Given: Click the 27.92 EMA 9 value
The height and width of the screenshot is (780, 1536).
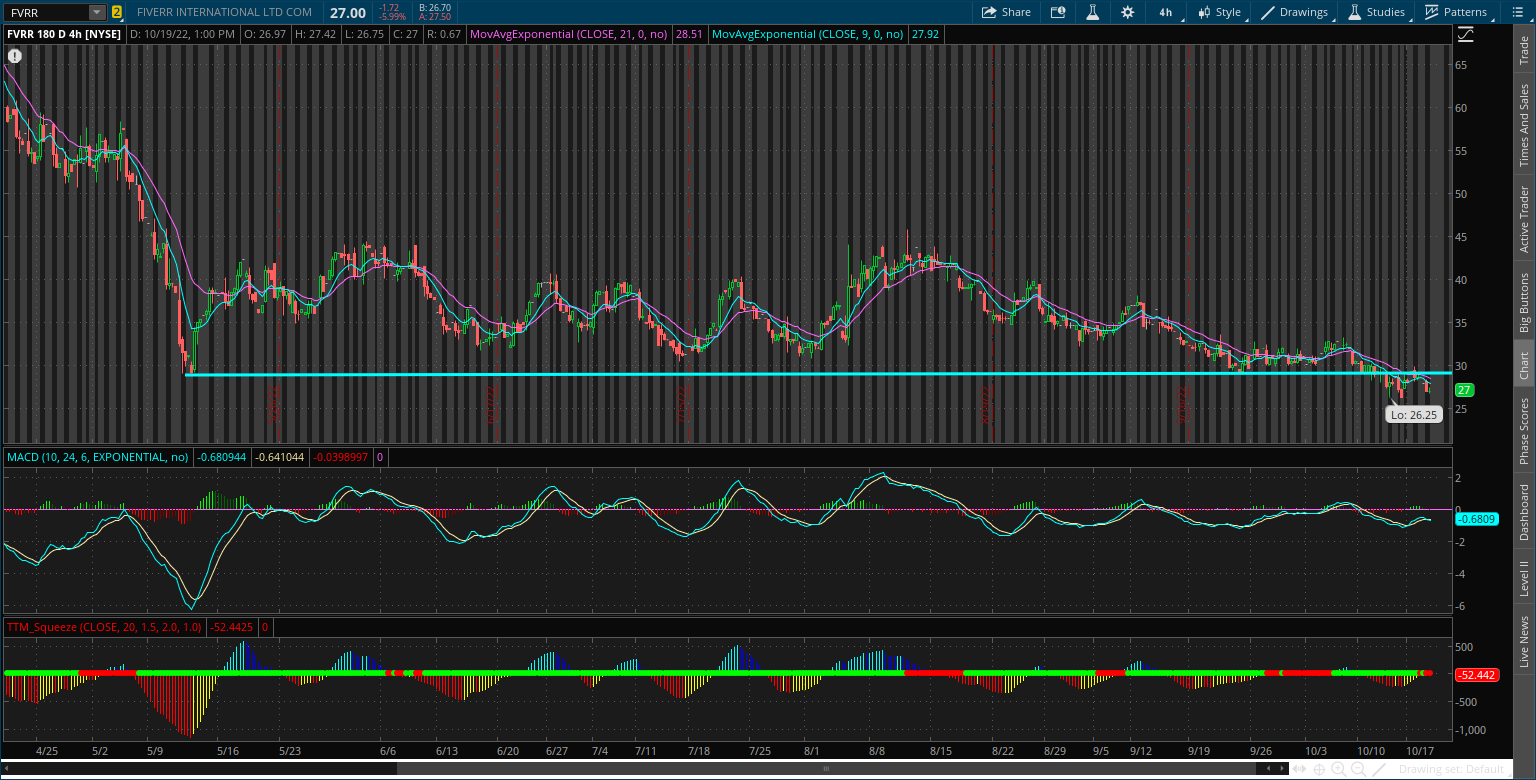Looking at the screenshot, I should [925, 34].
